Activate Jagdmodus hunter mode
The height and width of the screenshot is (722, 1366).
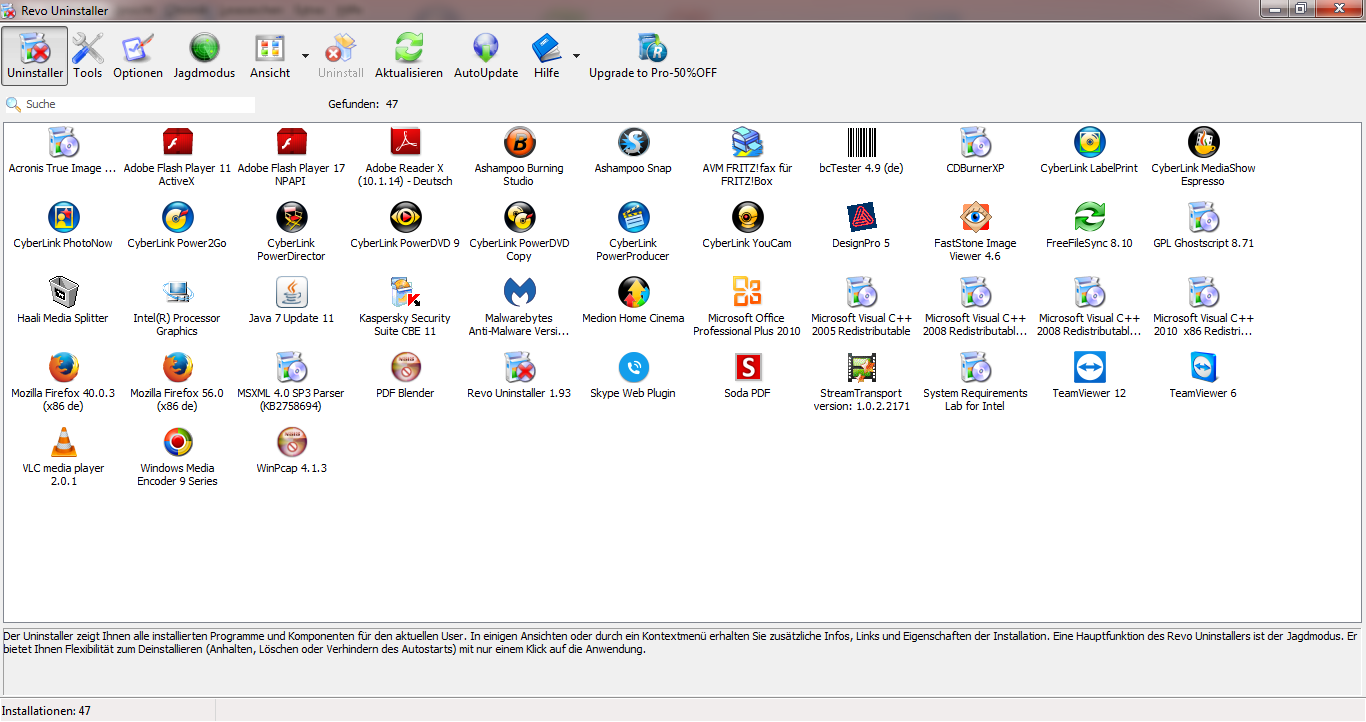(204, 56)
